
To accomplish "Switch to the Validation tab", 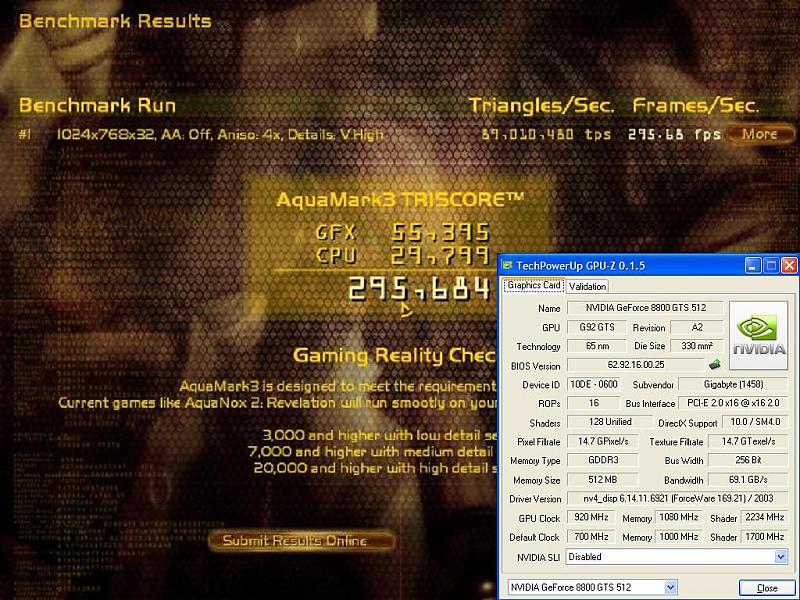I will click(x=587, y=286).
